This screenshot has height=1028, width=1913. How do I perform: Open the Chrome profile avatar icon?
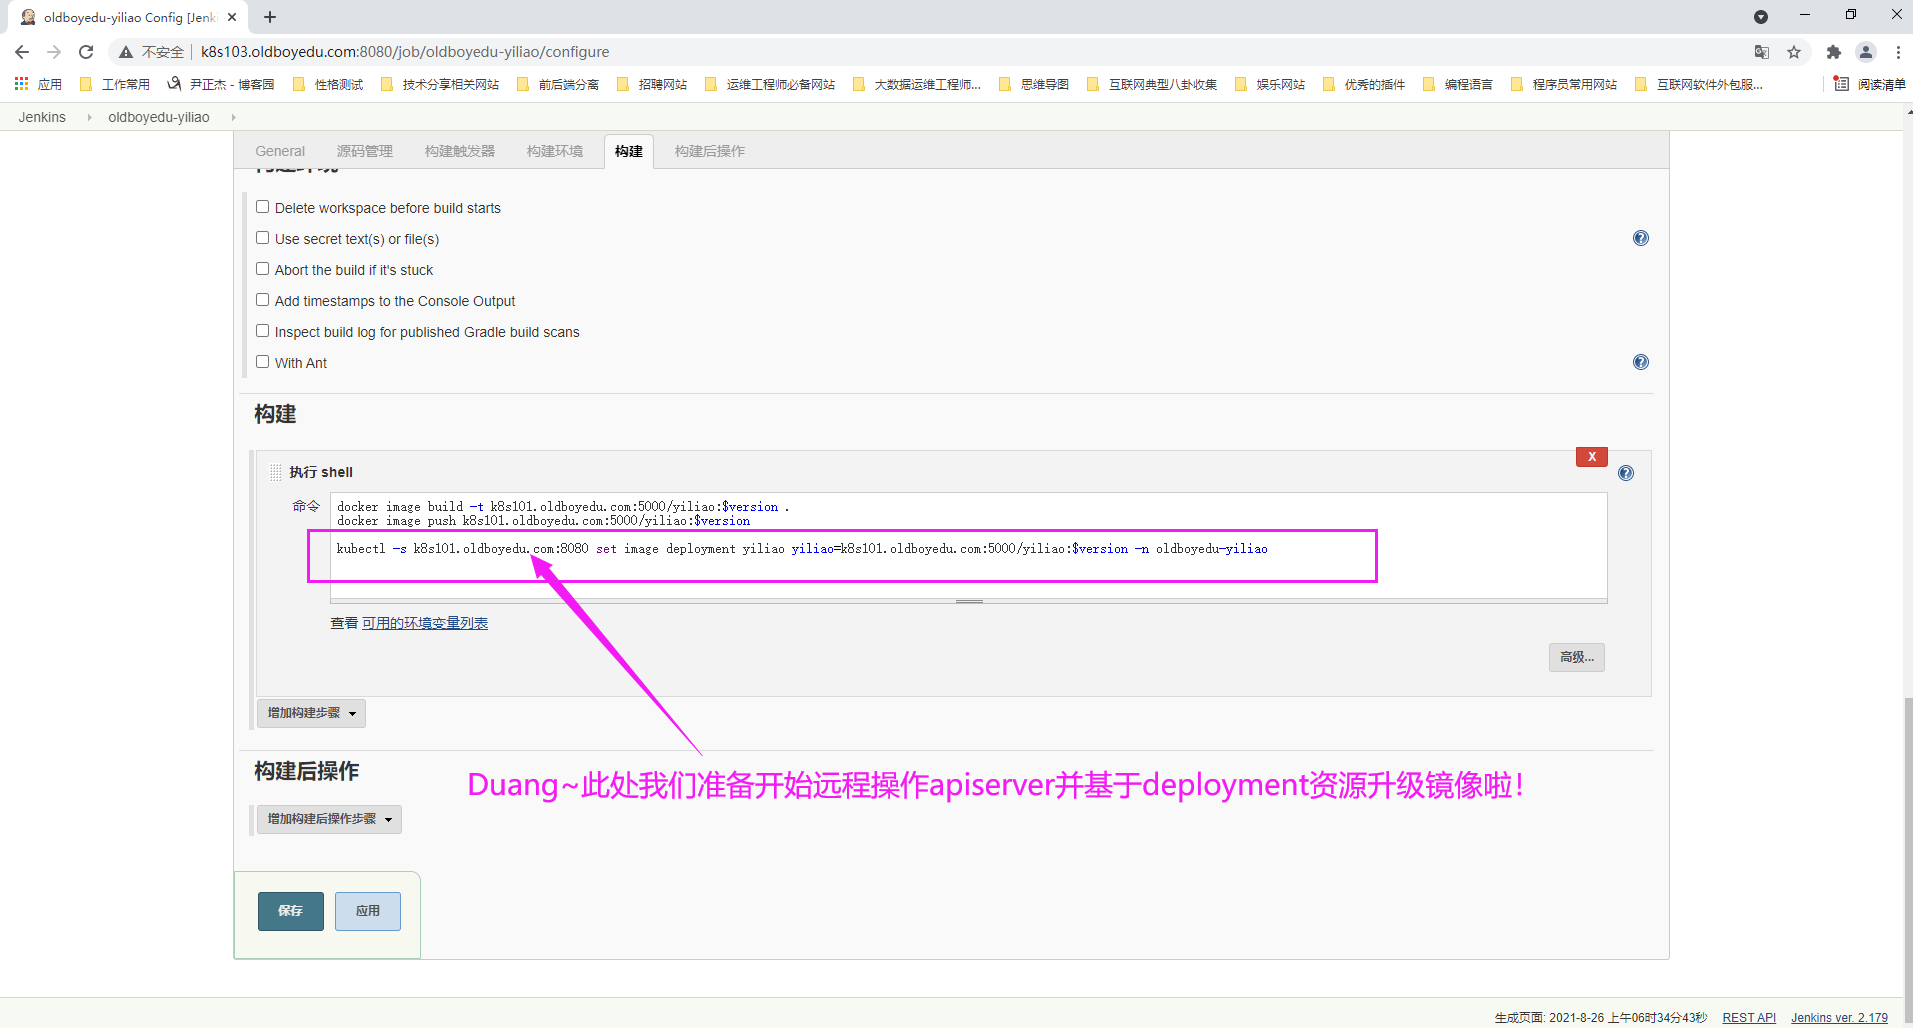coord(1865,52)
